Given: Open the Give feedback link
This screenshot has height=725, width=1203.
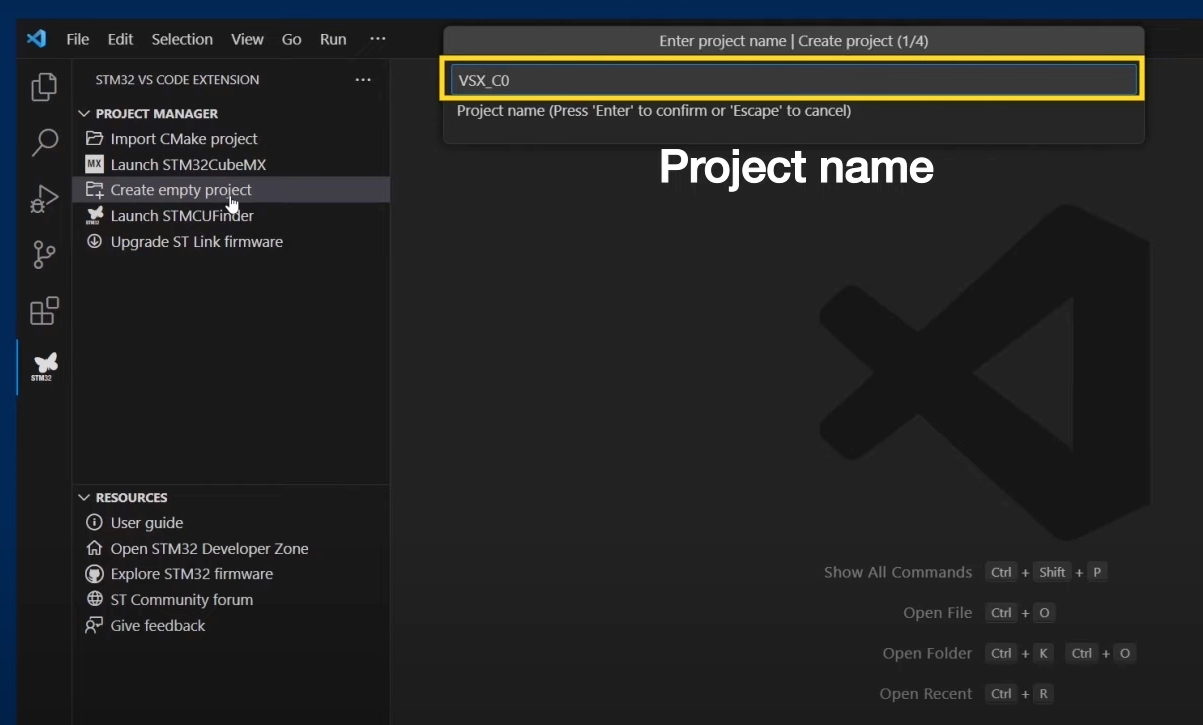Looking at the screenshot, I should (158, 626).
